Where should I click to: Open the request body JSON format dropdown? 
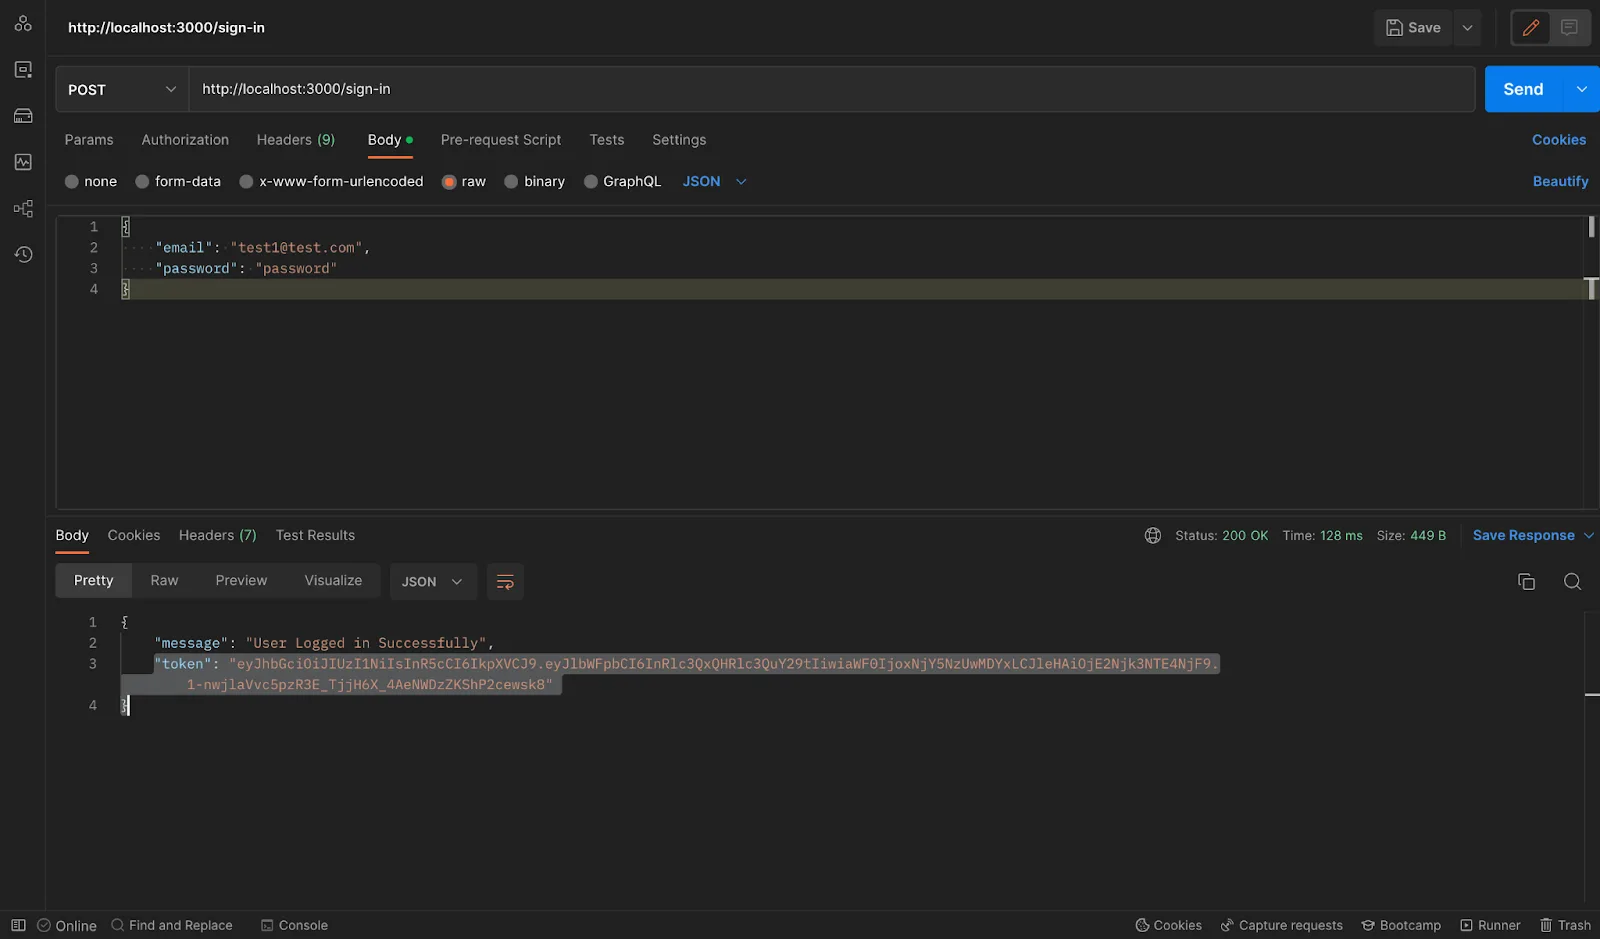tap(714, 181)
